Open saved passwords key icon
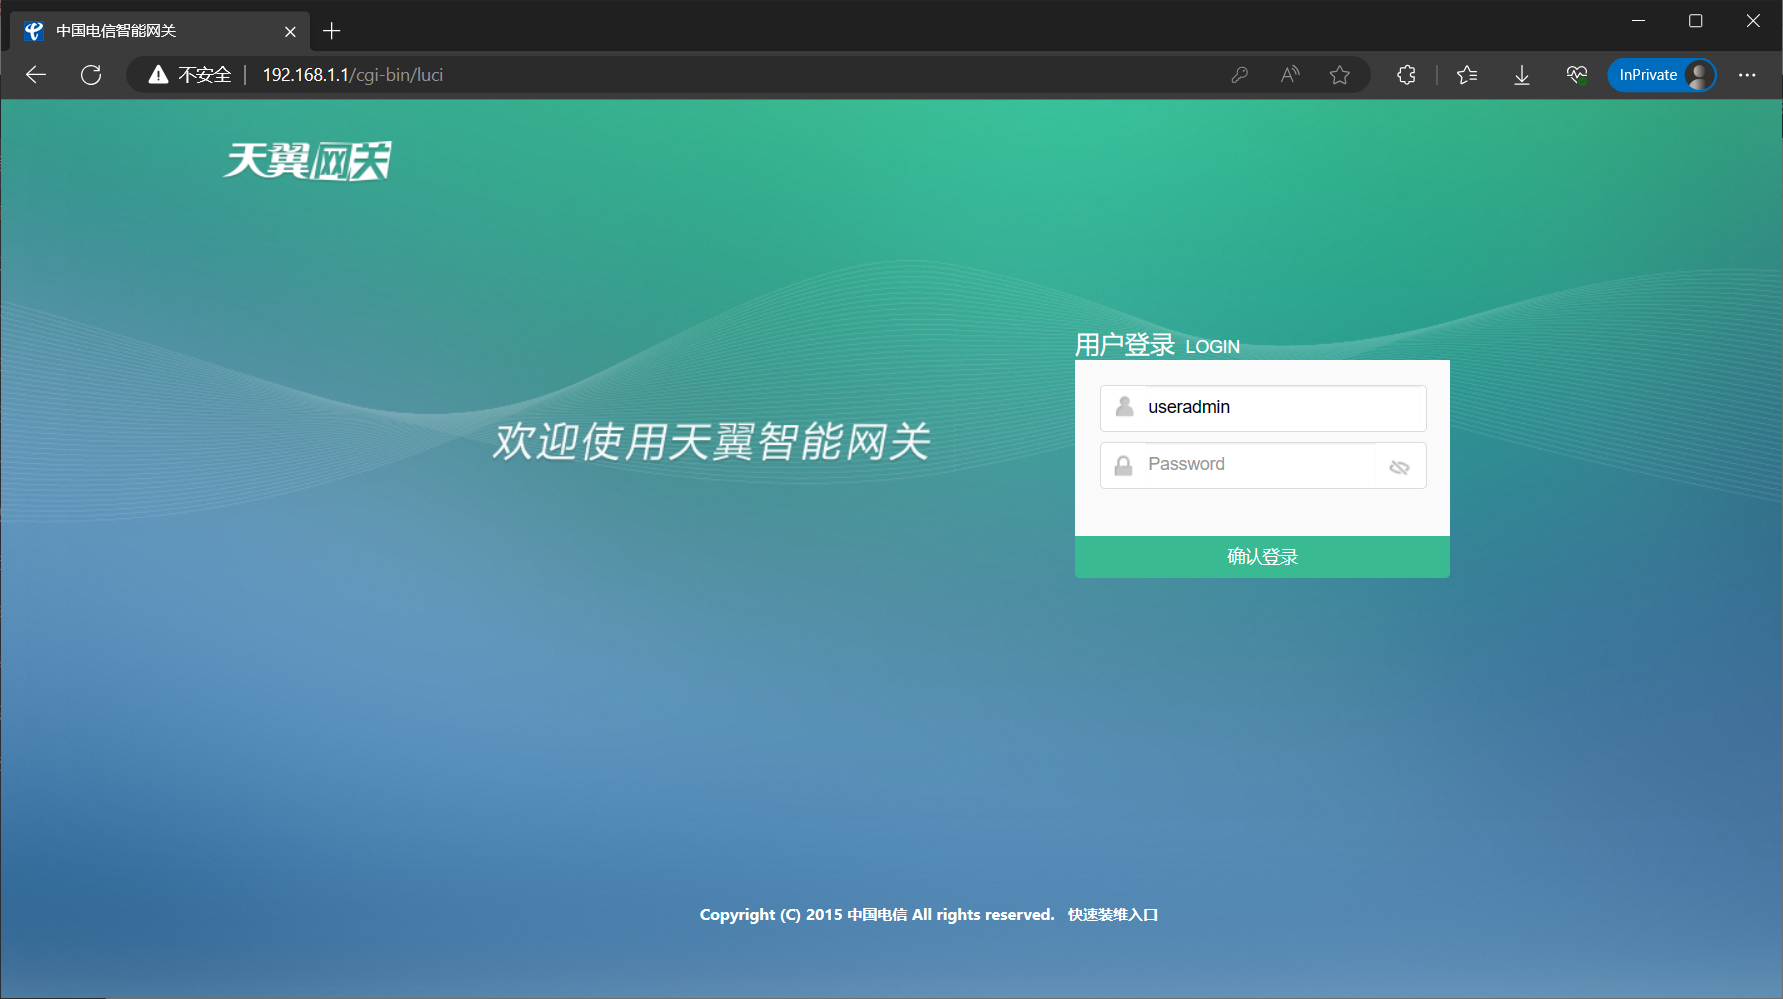This screenshot has height=999, width=1783. pos(1239,75)
